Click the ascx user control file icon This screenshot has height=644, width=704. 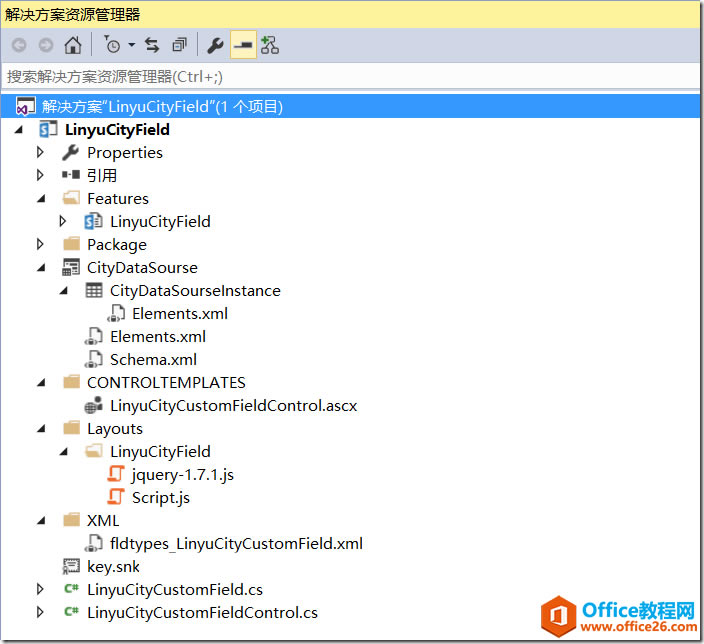93,405
